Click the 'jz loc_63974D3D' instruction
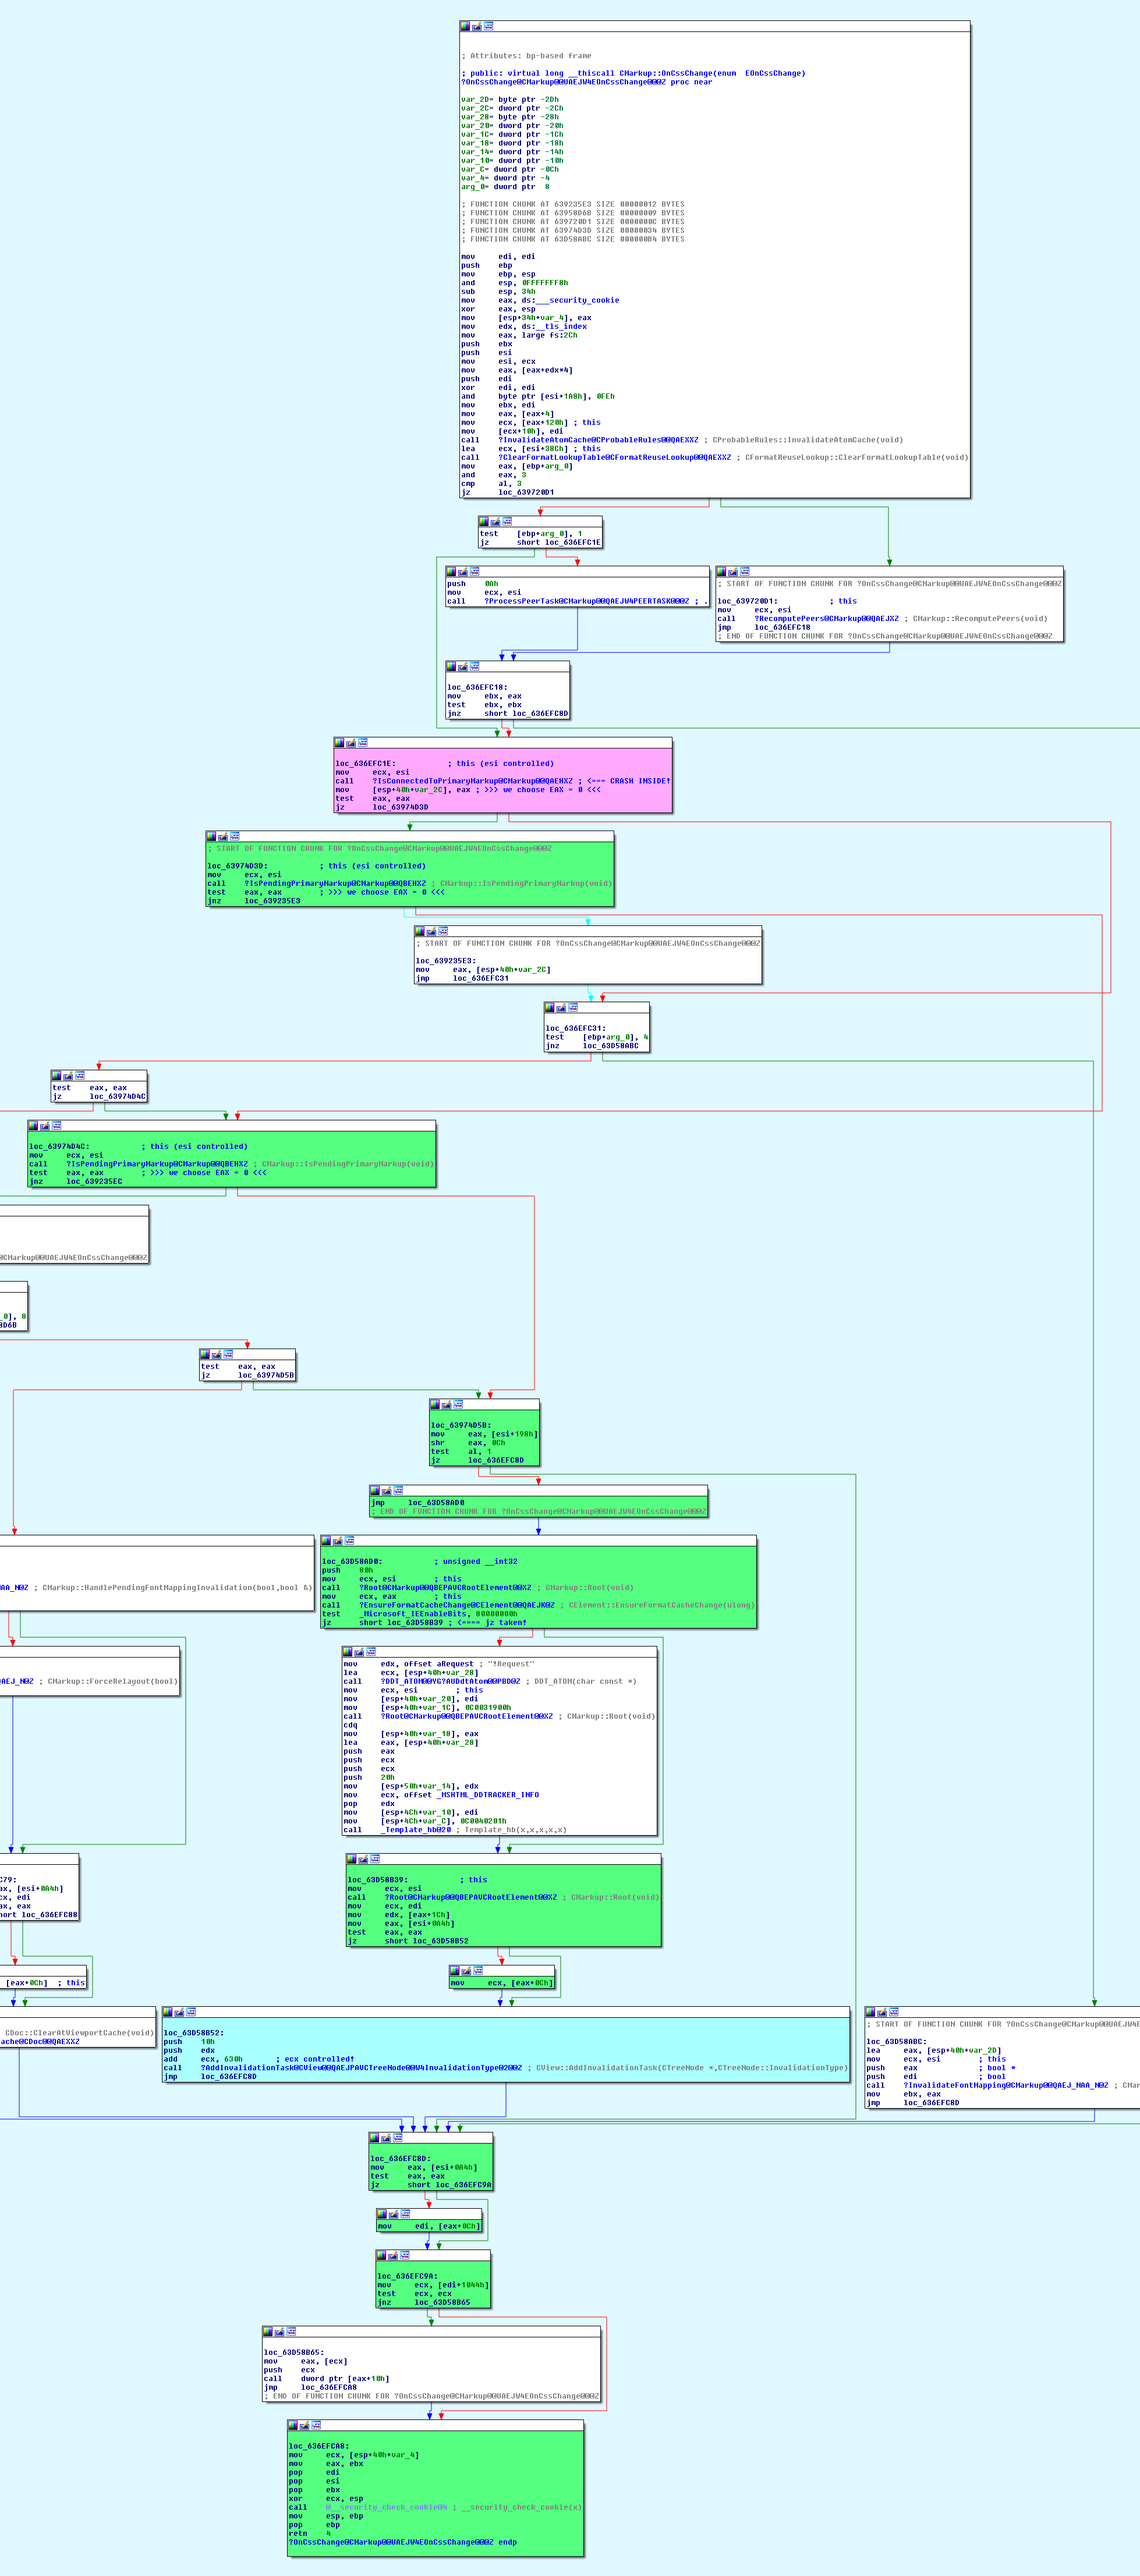This screenshot has height=2576, width=1140. [x=382, y=807]
